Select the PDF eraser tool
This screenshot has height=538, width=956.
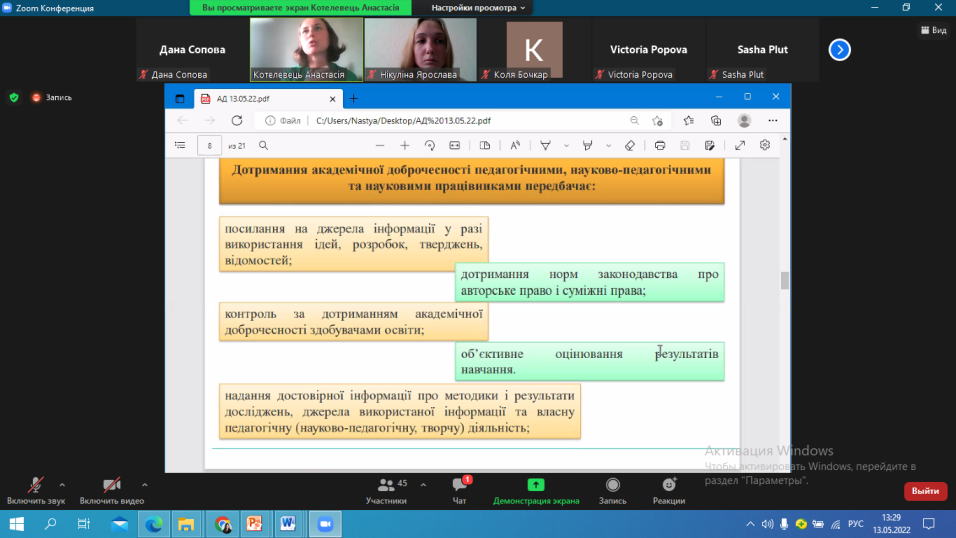click(630, 145)
